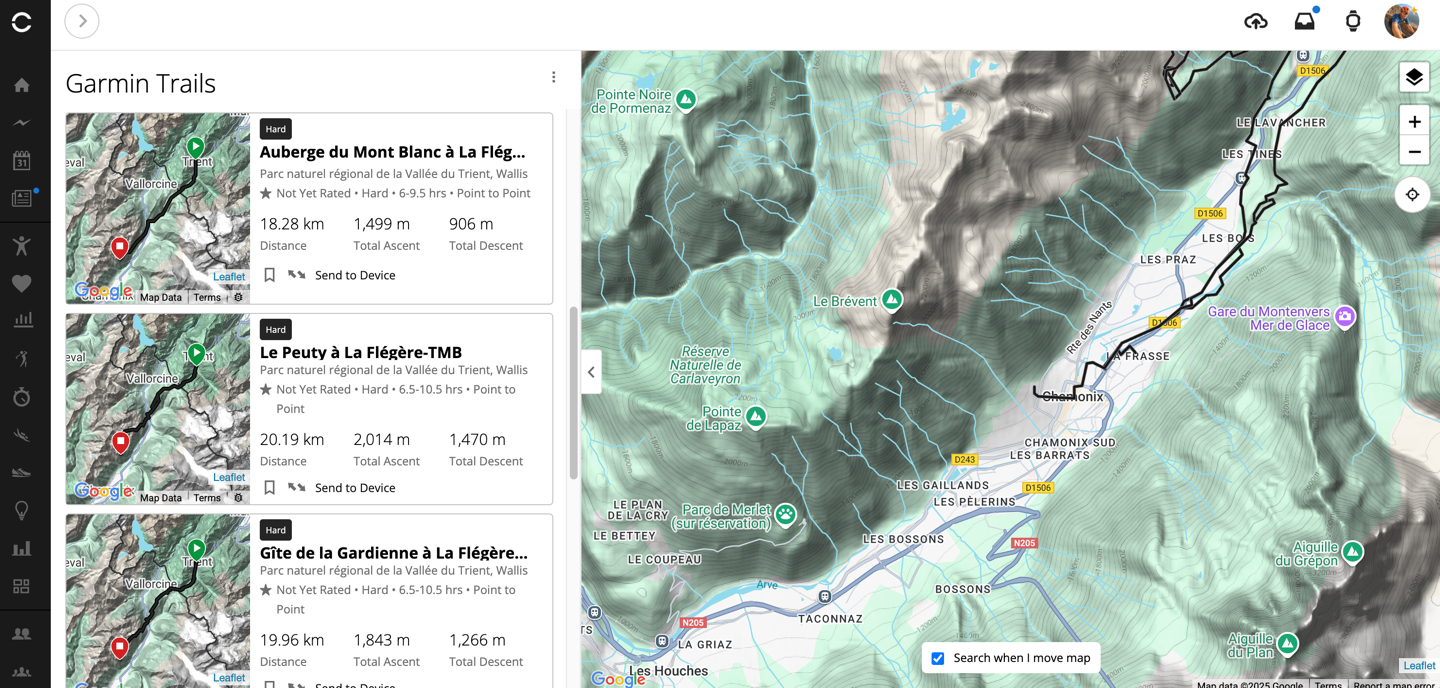The image size is (1440, 688).
Task: Open the Connections people icon
Action: point(22,634)
